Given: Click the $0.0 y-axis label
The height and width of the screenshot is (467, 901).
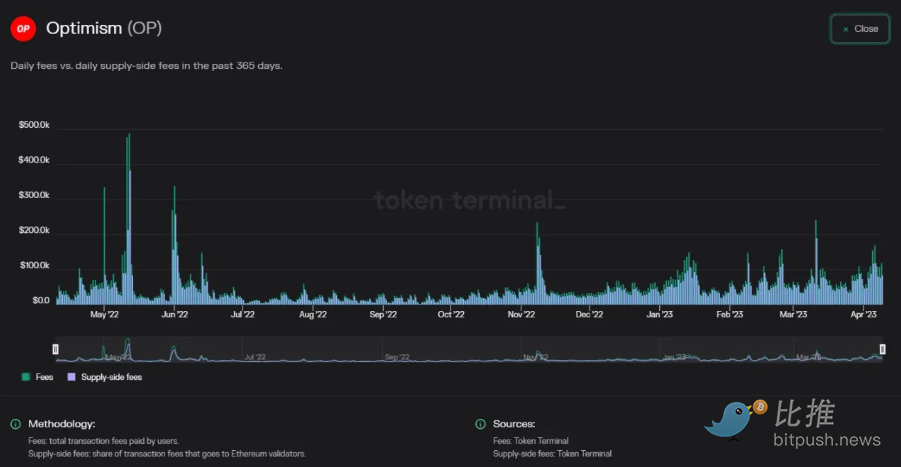Looking at the screenshot, I should 41,300.
